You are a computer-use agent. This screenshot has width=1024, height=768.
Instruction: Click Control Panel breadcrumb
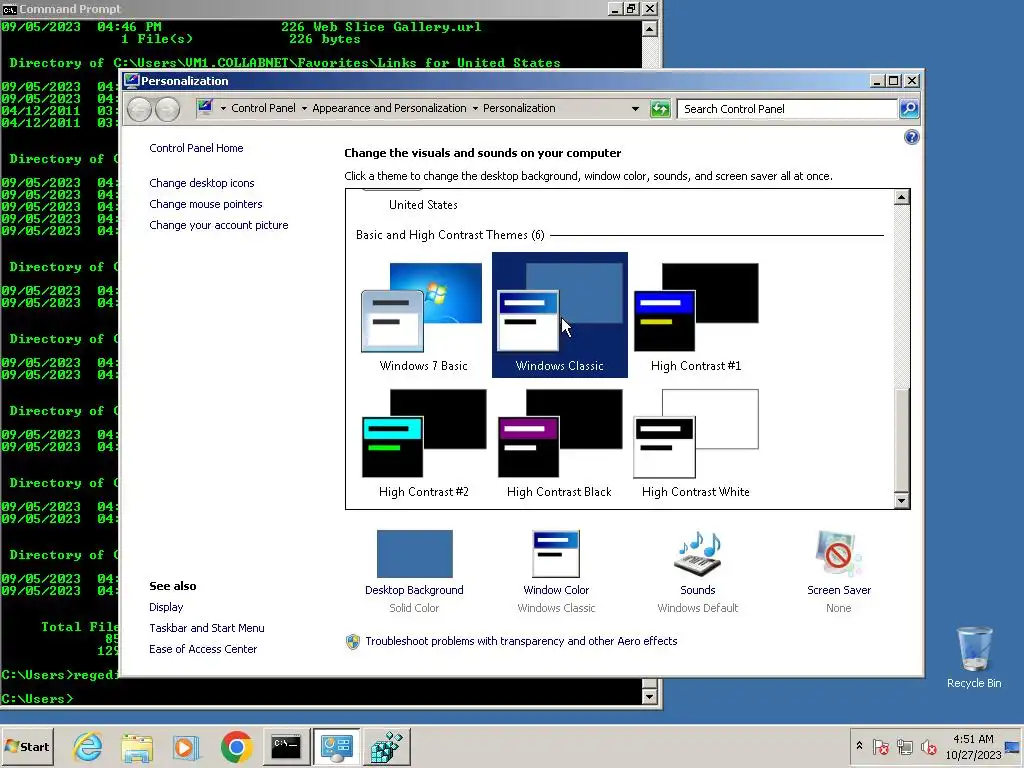(263, 108)
